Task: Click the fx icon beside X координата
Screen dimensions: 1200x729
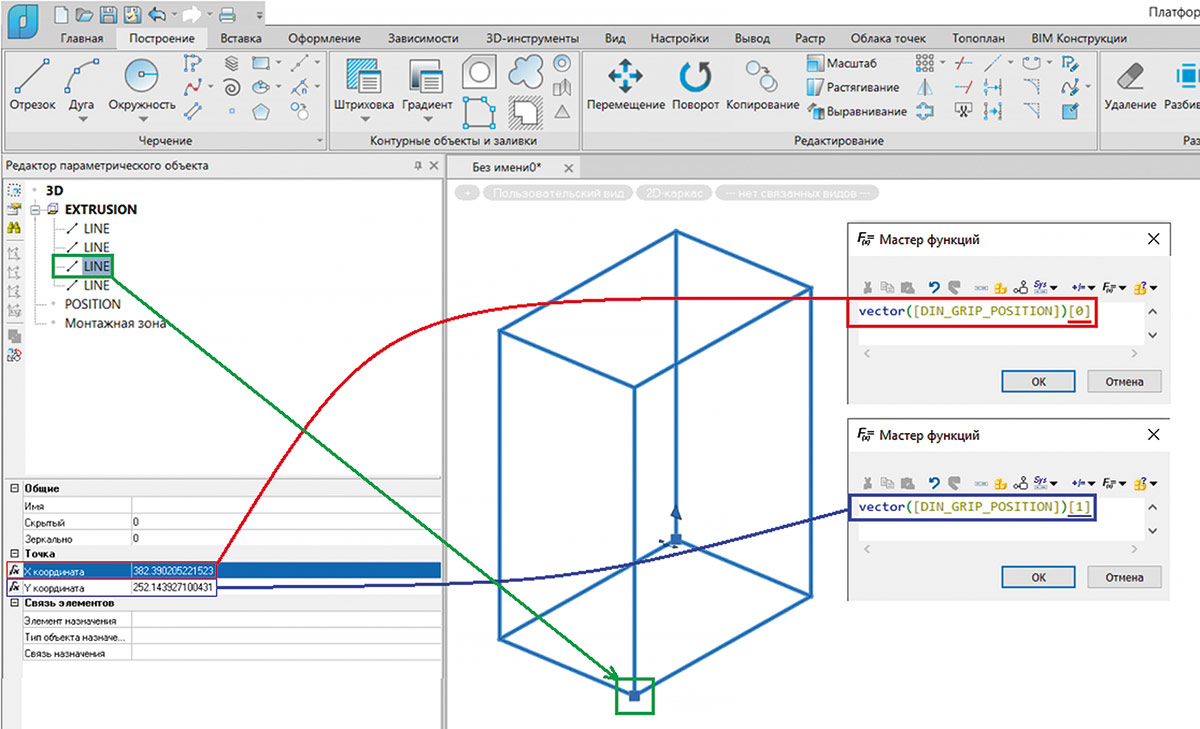Action: (15, 570)
